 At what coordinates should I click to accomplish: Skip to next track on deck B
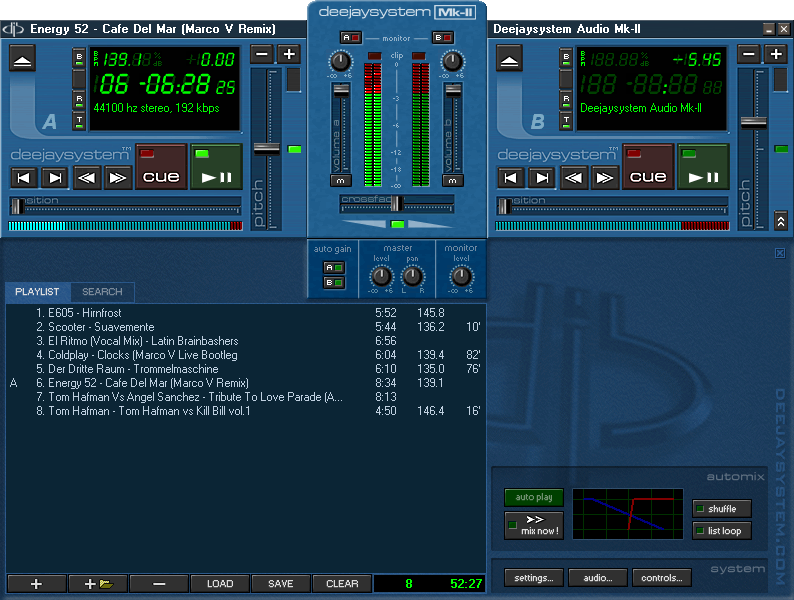(542, 178)
